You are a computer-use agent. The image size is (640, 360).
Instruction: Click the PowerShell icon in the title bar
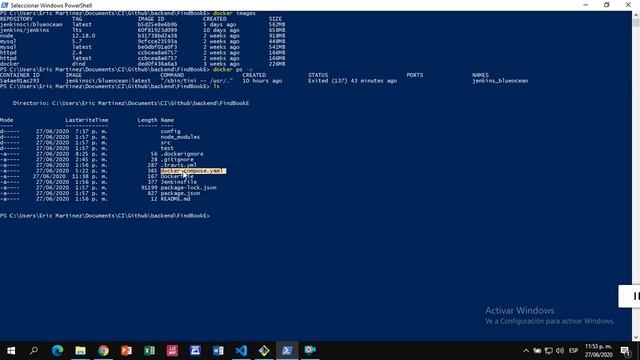pyautogui.click(x=4, y=5)
